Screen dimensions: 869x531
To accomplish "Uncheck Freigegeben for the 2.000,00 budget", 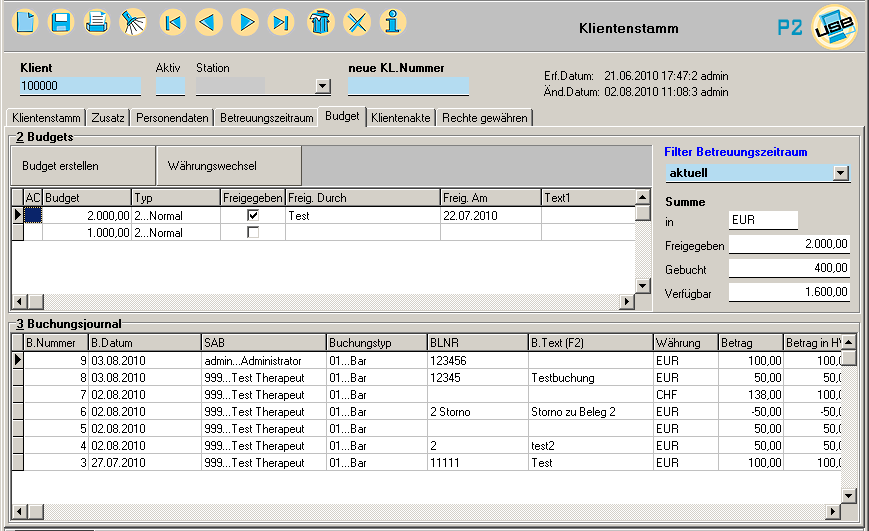I will tap(253, 215).
